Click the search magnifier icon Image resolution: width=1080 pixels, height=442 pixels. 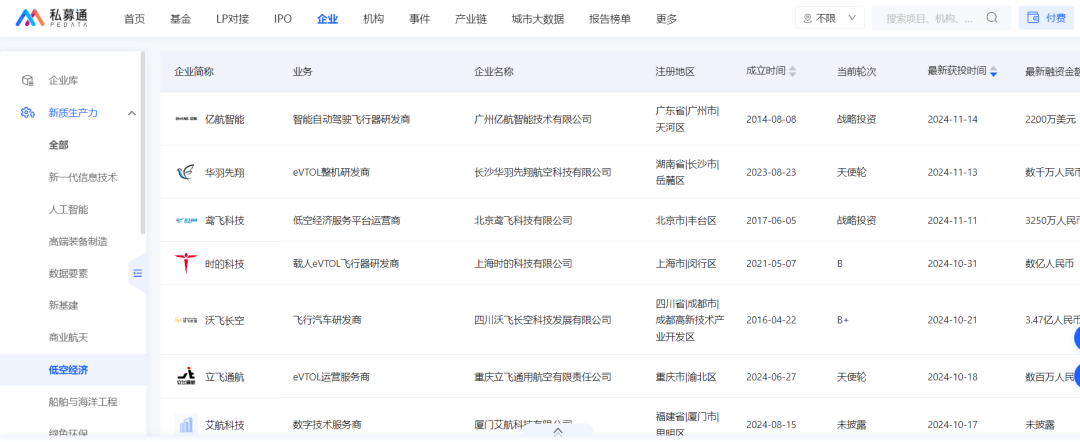[x=992, y=18]
